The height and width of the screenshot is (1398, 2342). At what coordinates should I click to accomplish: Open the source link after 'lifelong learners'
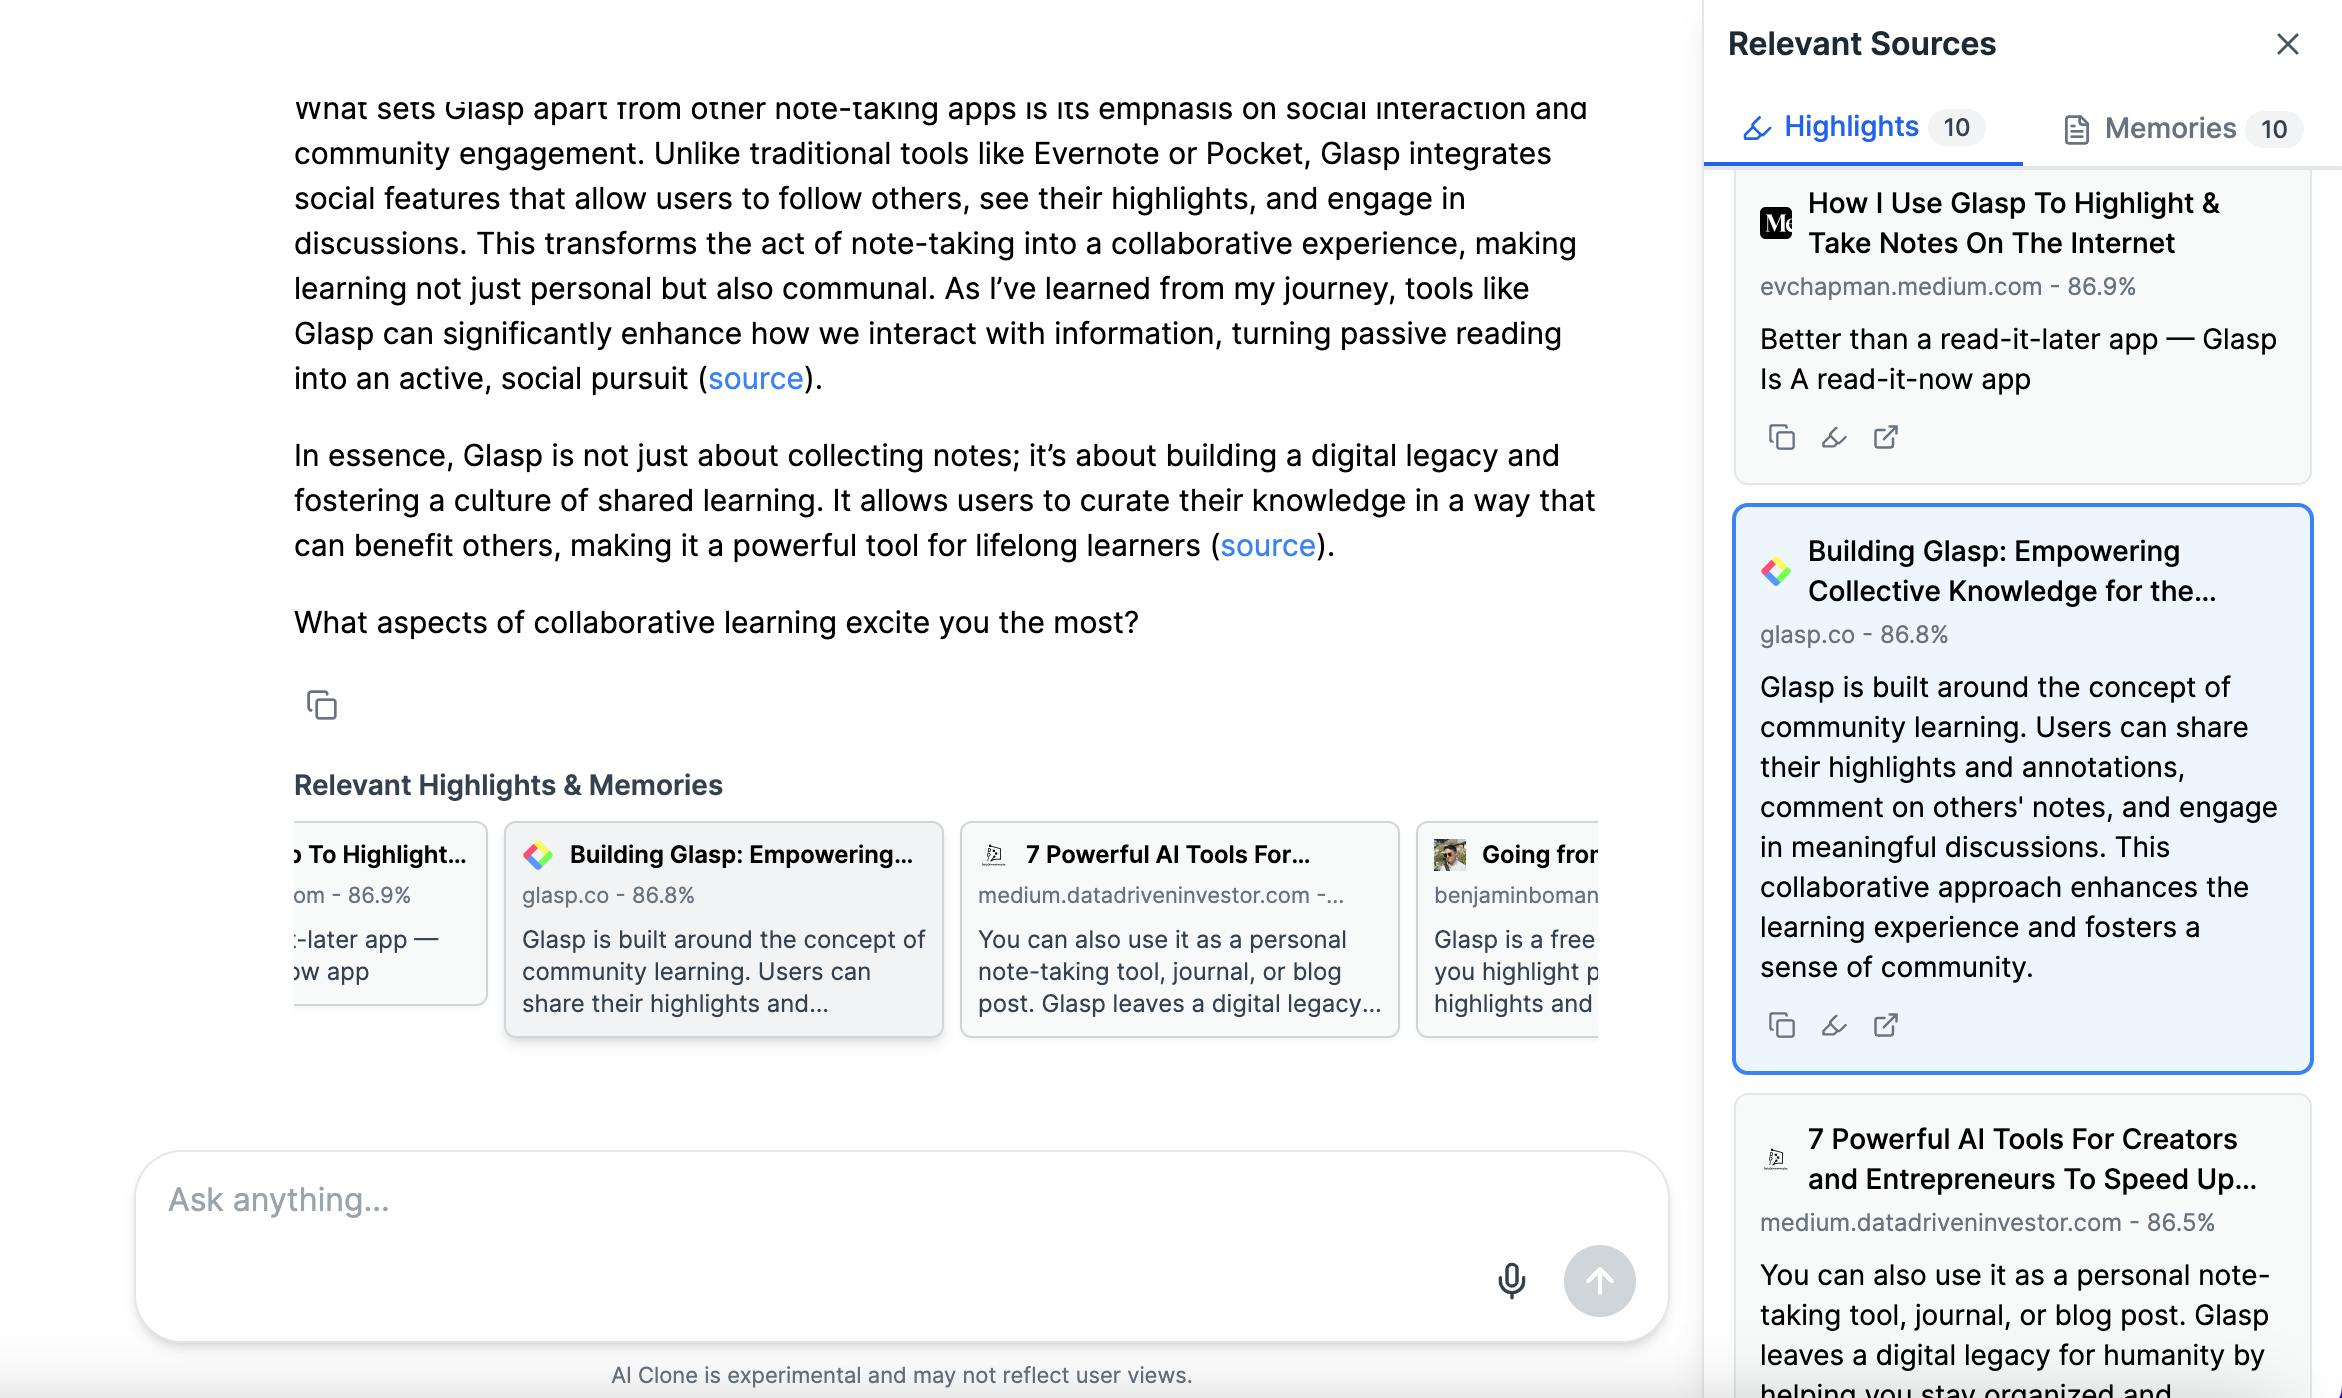coord(1268,545)
